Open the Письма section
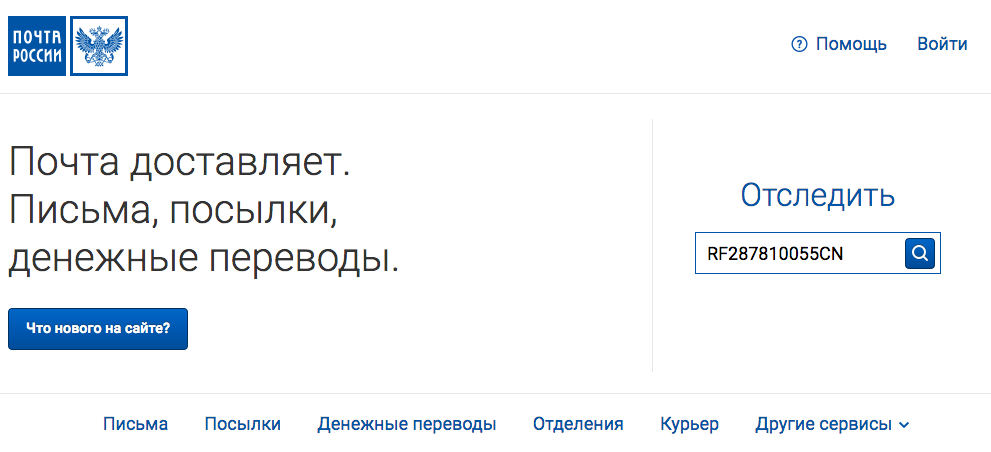Screen dimensions: 991x452 (136, 424)
